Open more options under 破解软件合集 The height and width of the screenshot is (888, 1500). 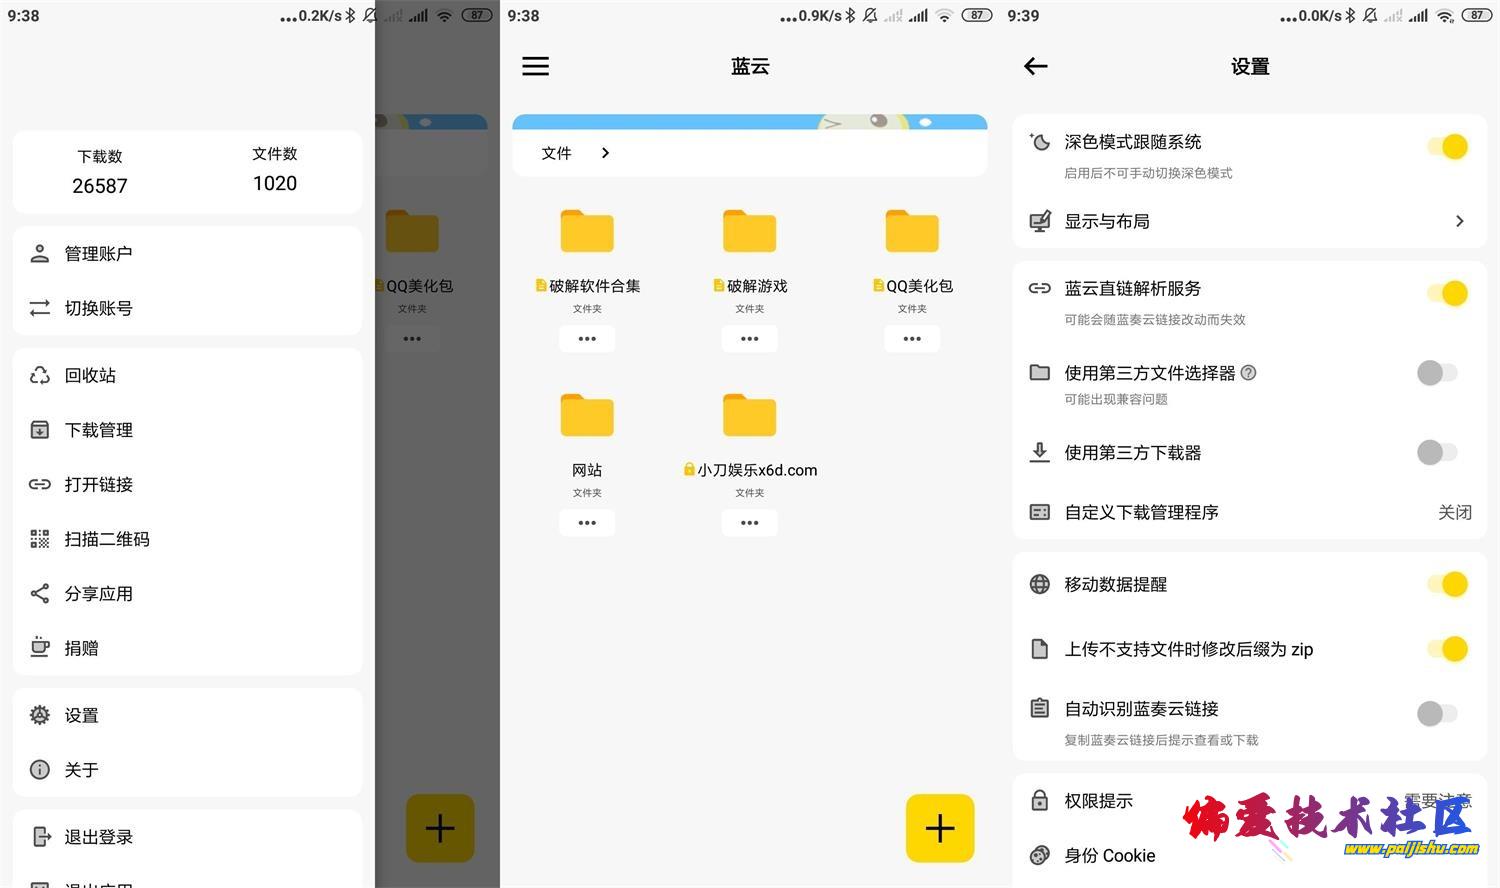pyautogui.click(x=587, y=339)
